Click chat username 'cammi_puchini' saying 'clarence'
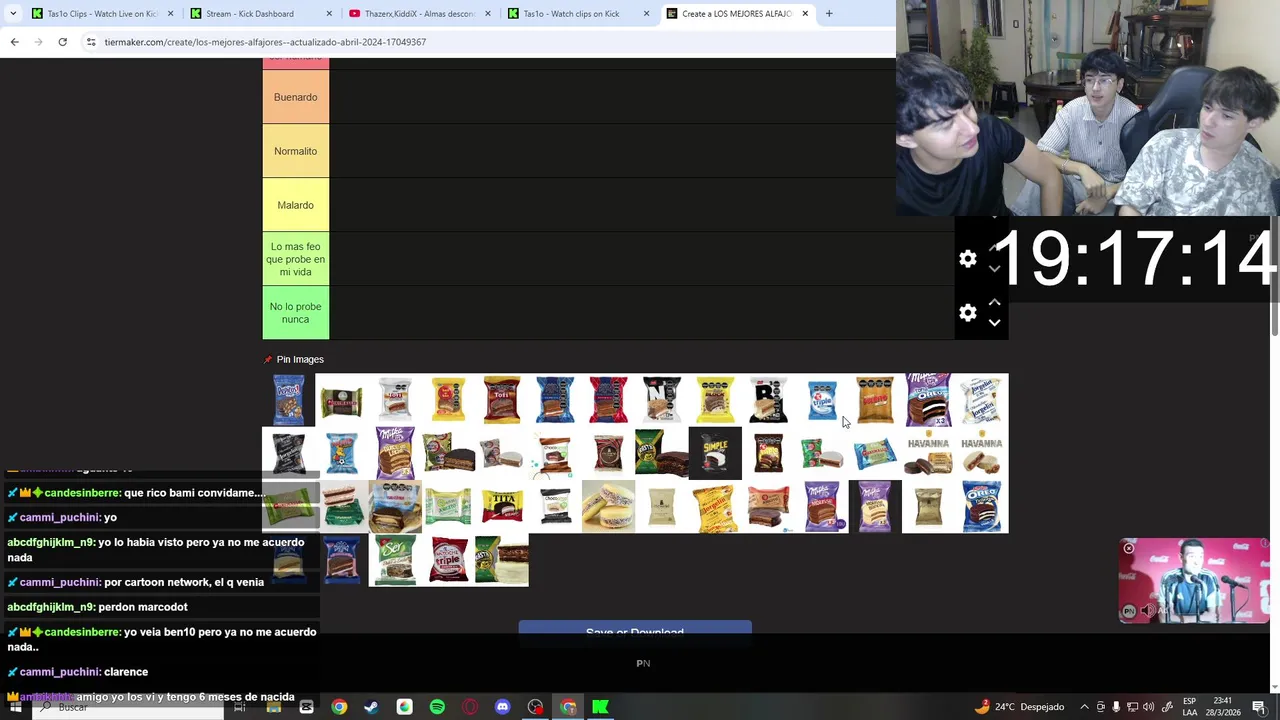 pyautogui.click(x=60, y=672)
